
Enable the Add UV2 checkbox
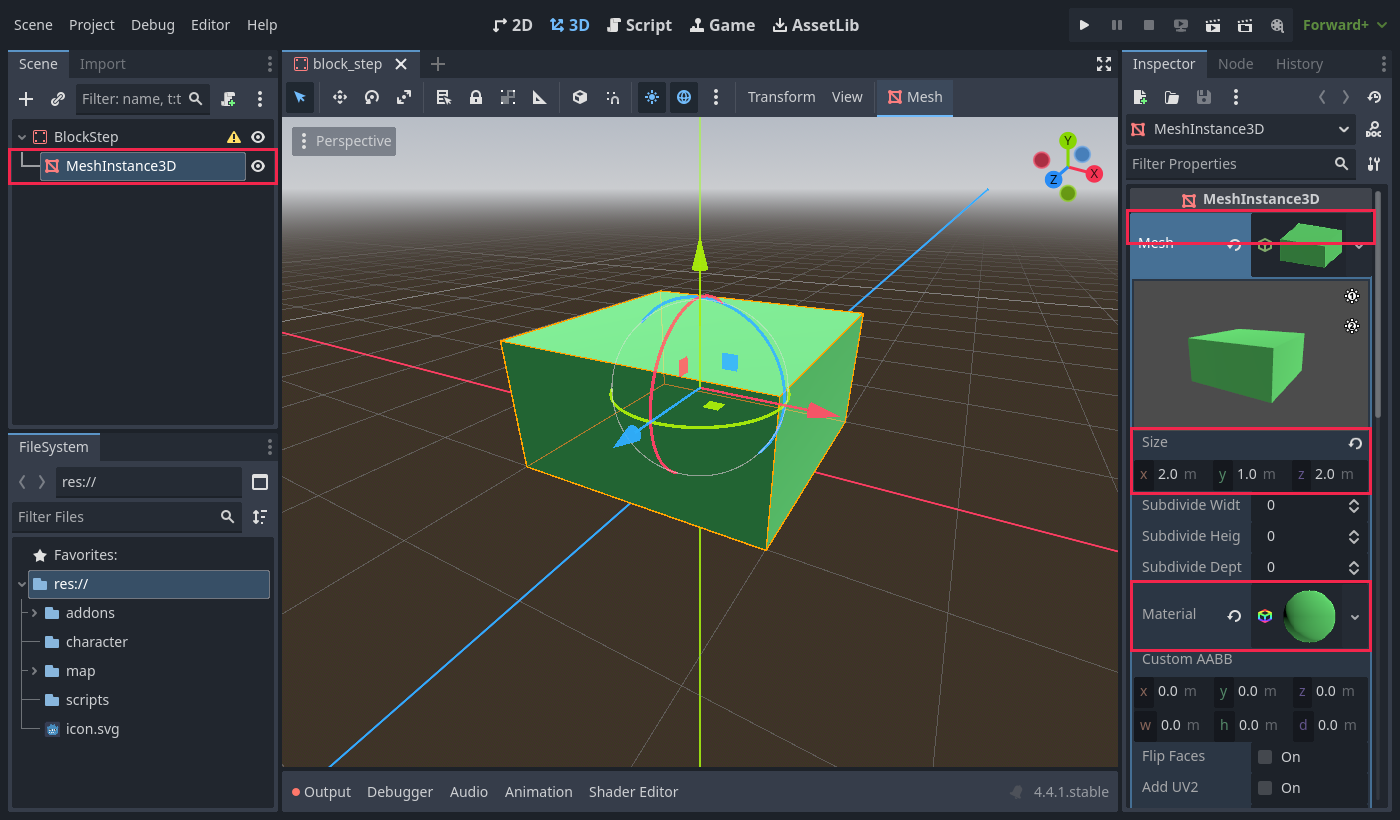[x=1265, y=788]
